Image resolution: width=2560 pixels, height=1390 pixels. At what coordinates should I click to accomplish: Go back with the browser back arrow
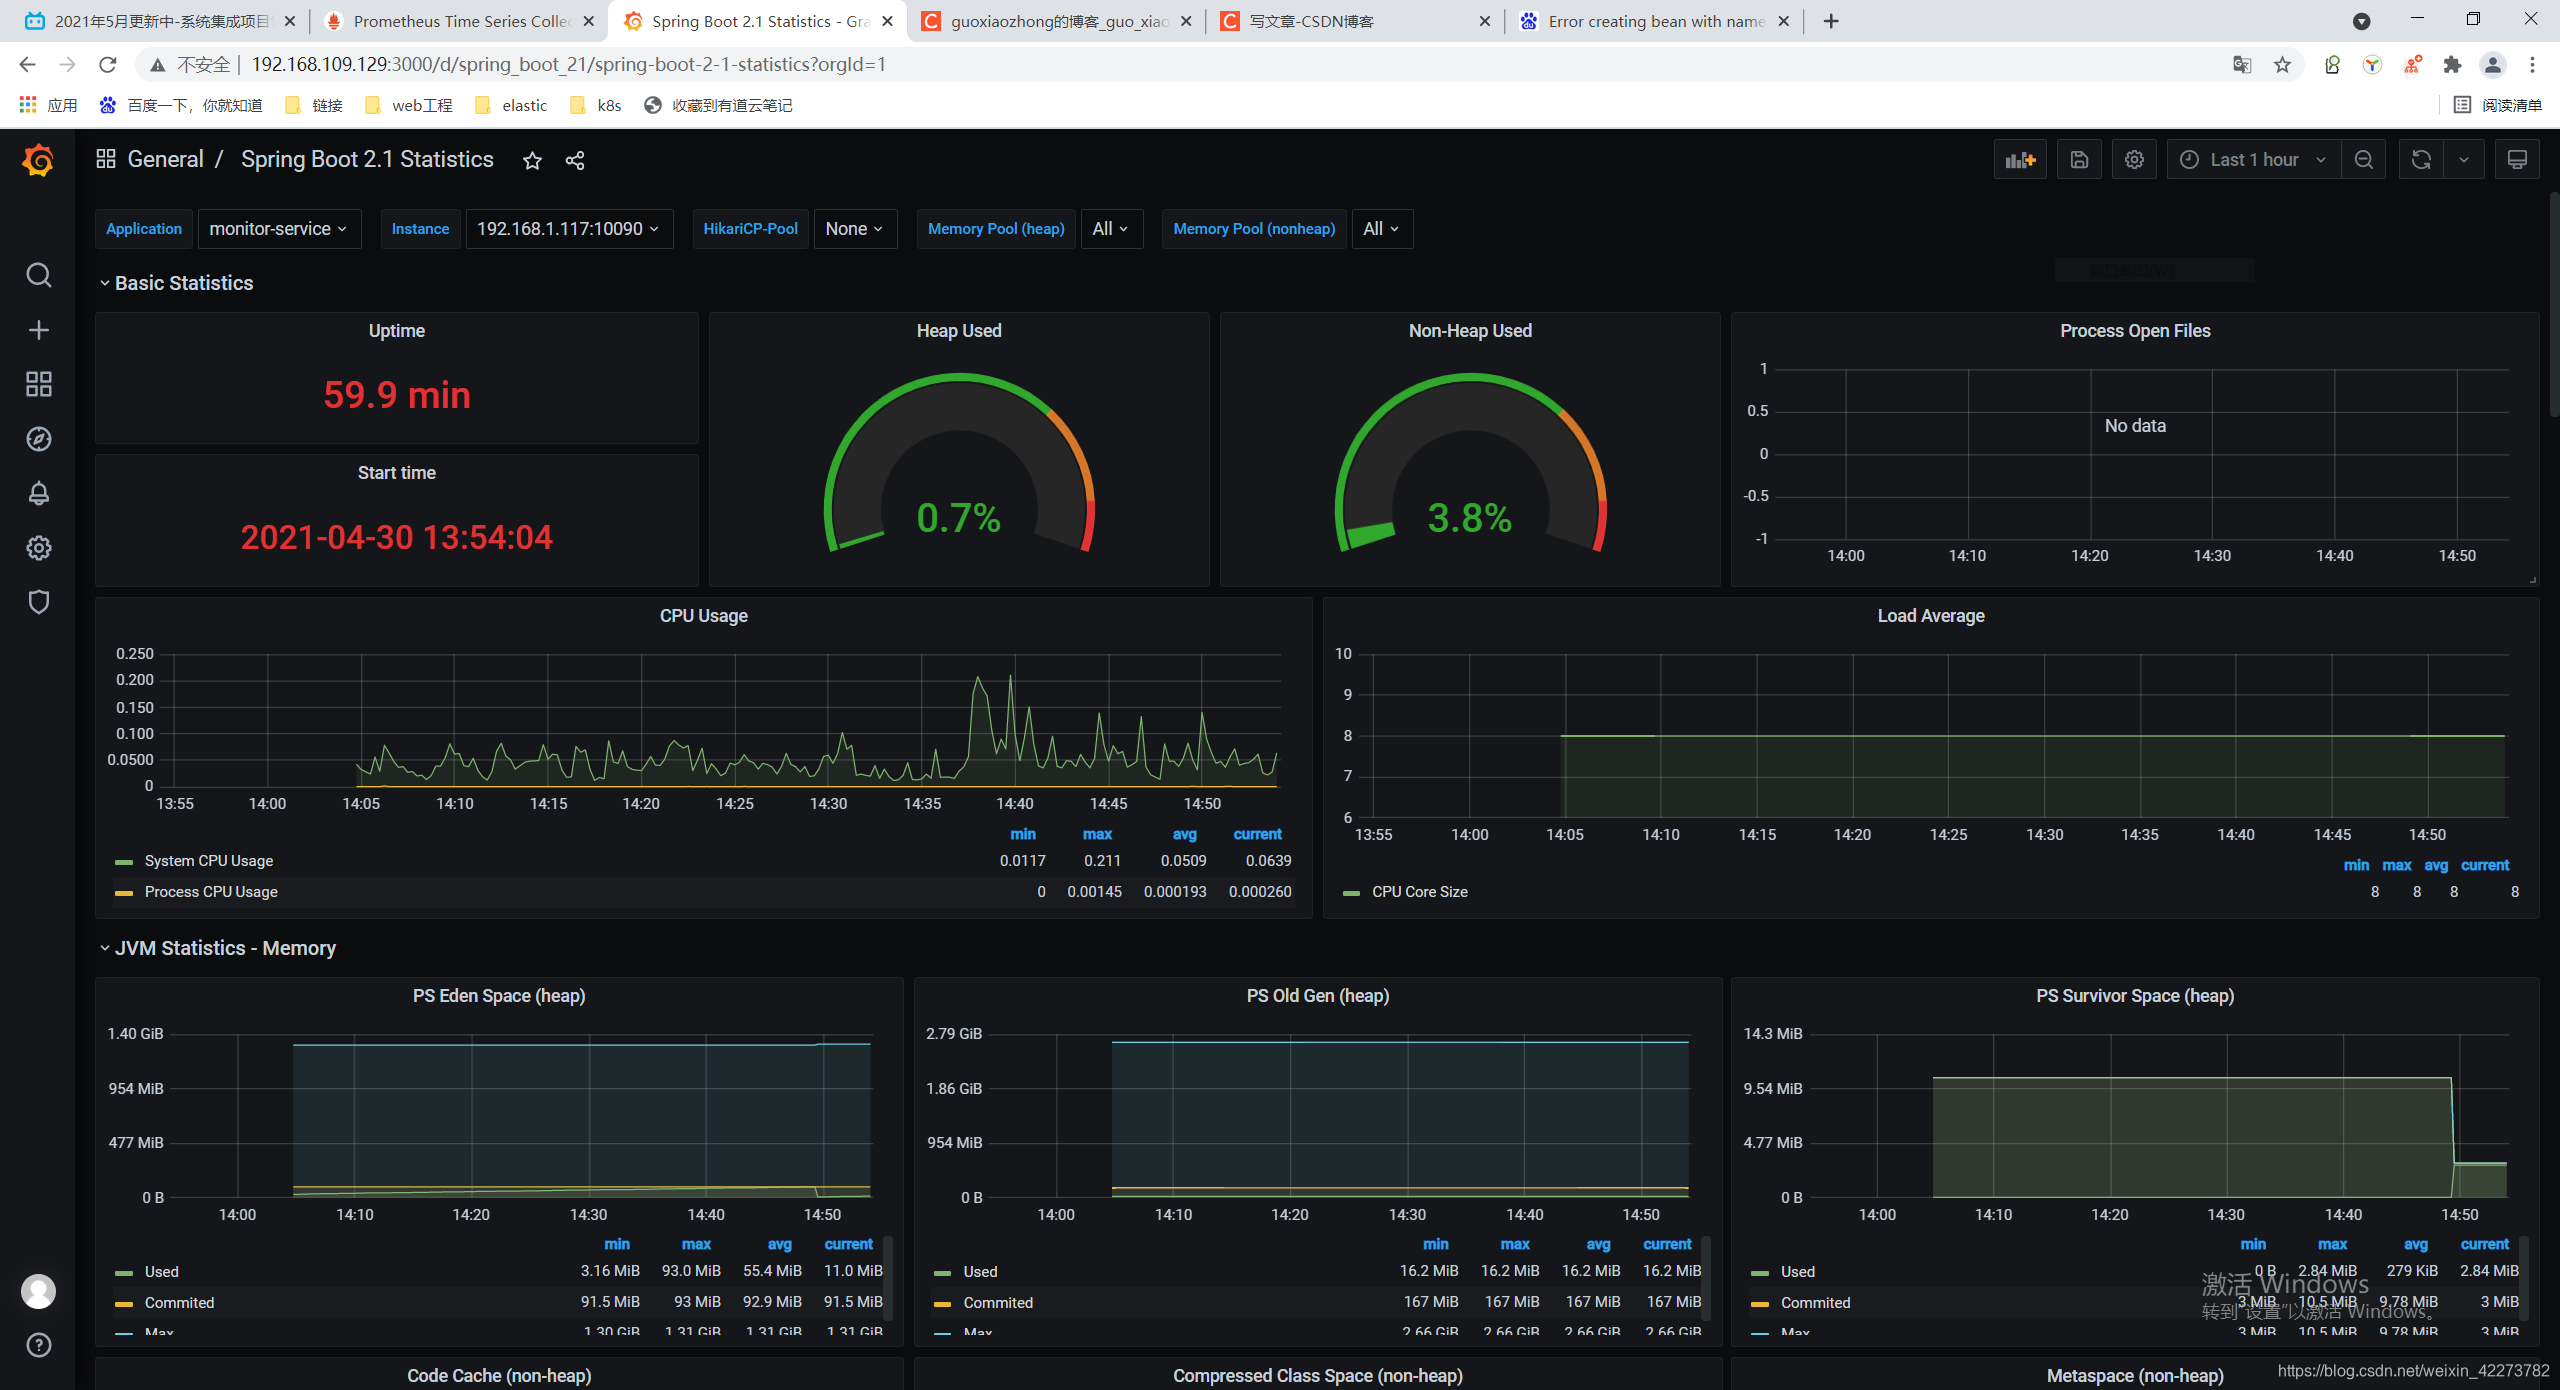click(x=27, y=65)
